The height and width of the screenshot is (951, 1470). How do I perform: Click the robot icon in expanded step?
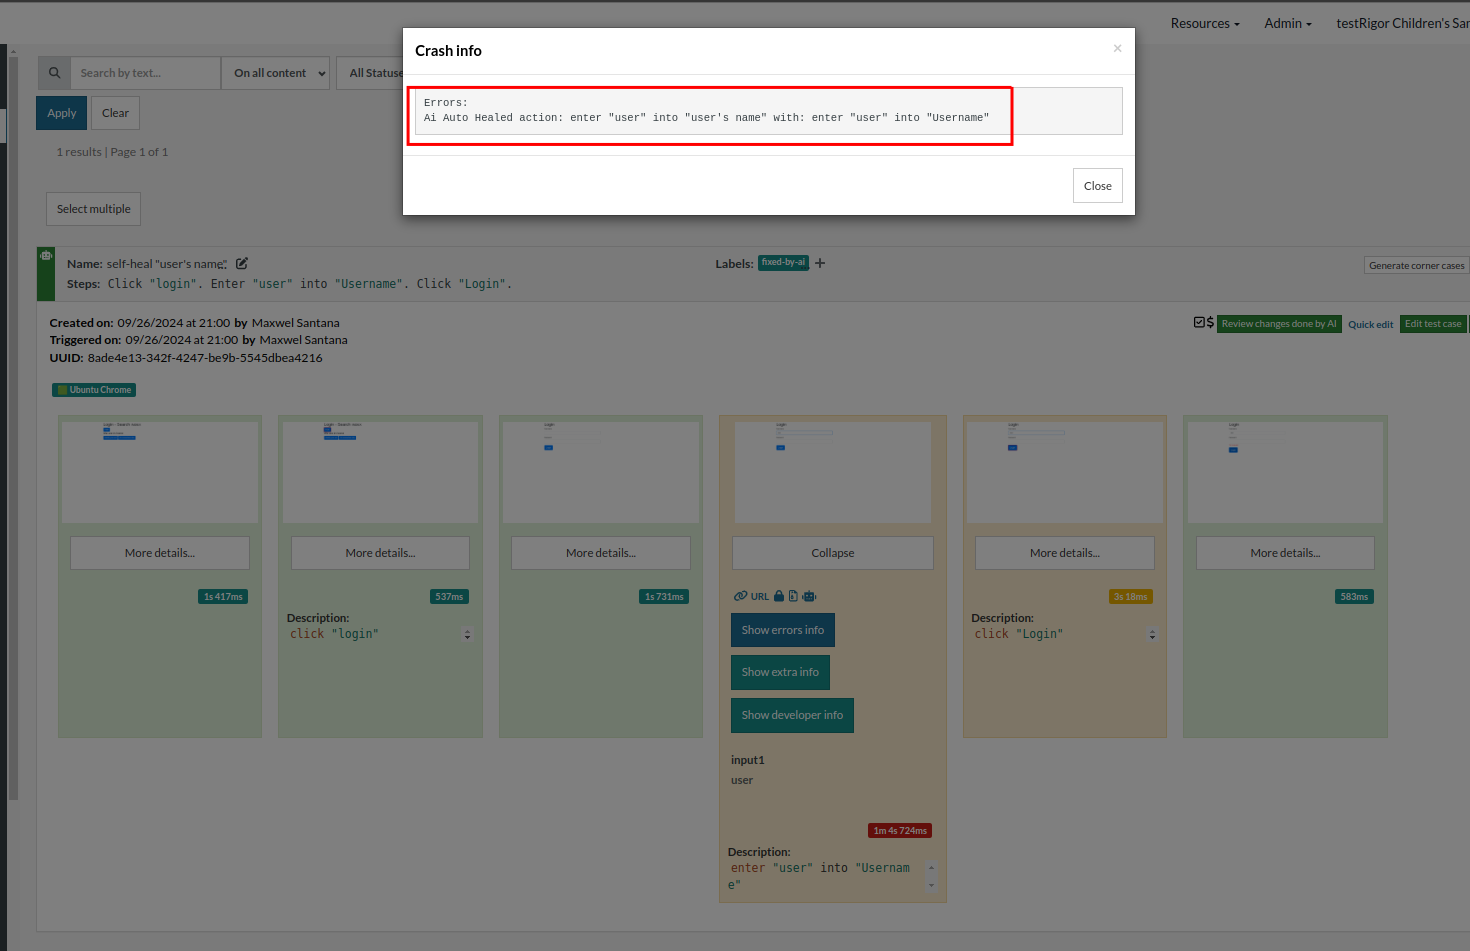click(809, 596)
